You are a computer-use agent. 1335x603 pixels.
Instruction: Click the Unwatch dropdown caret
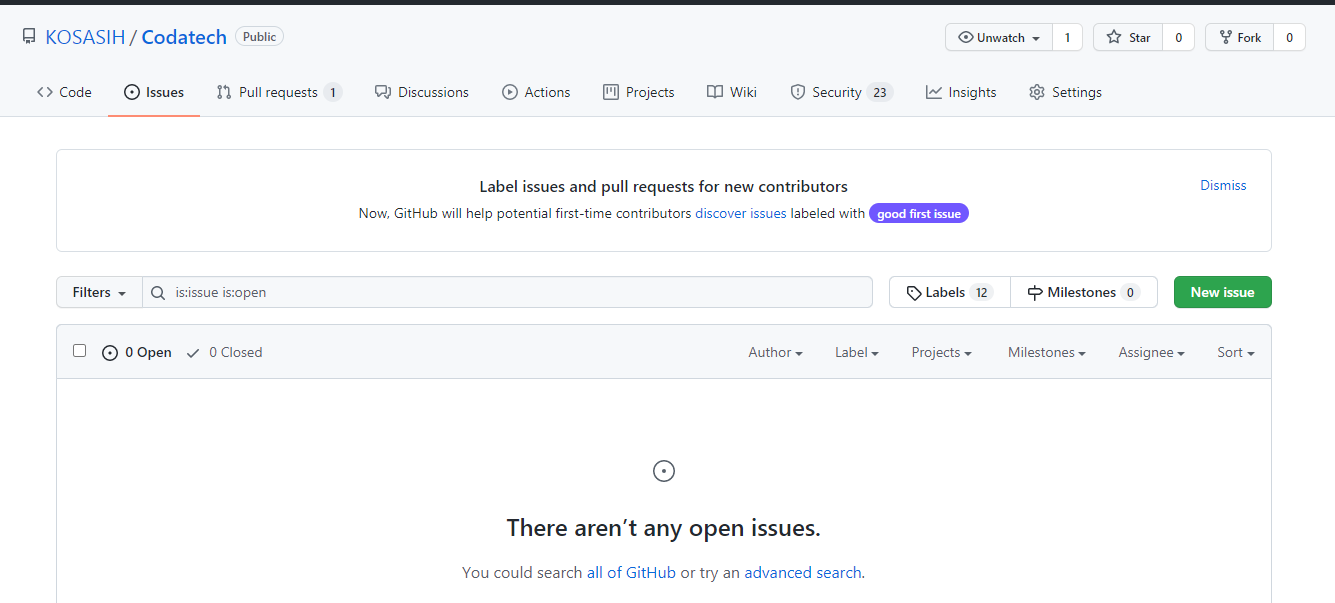point(1036,39)
